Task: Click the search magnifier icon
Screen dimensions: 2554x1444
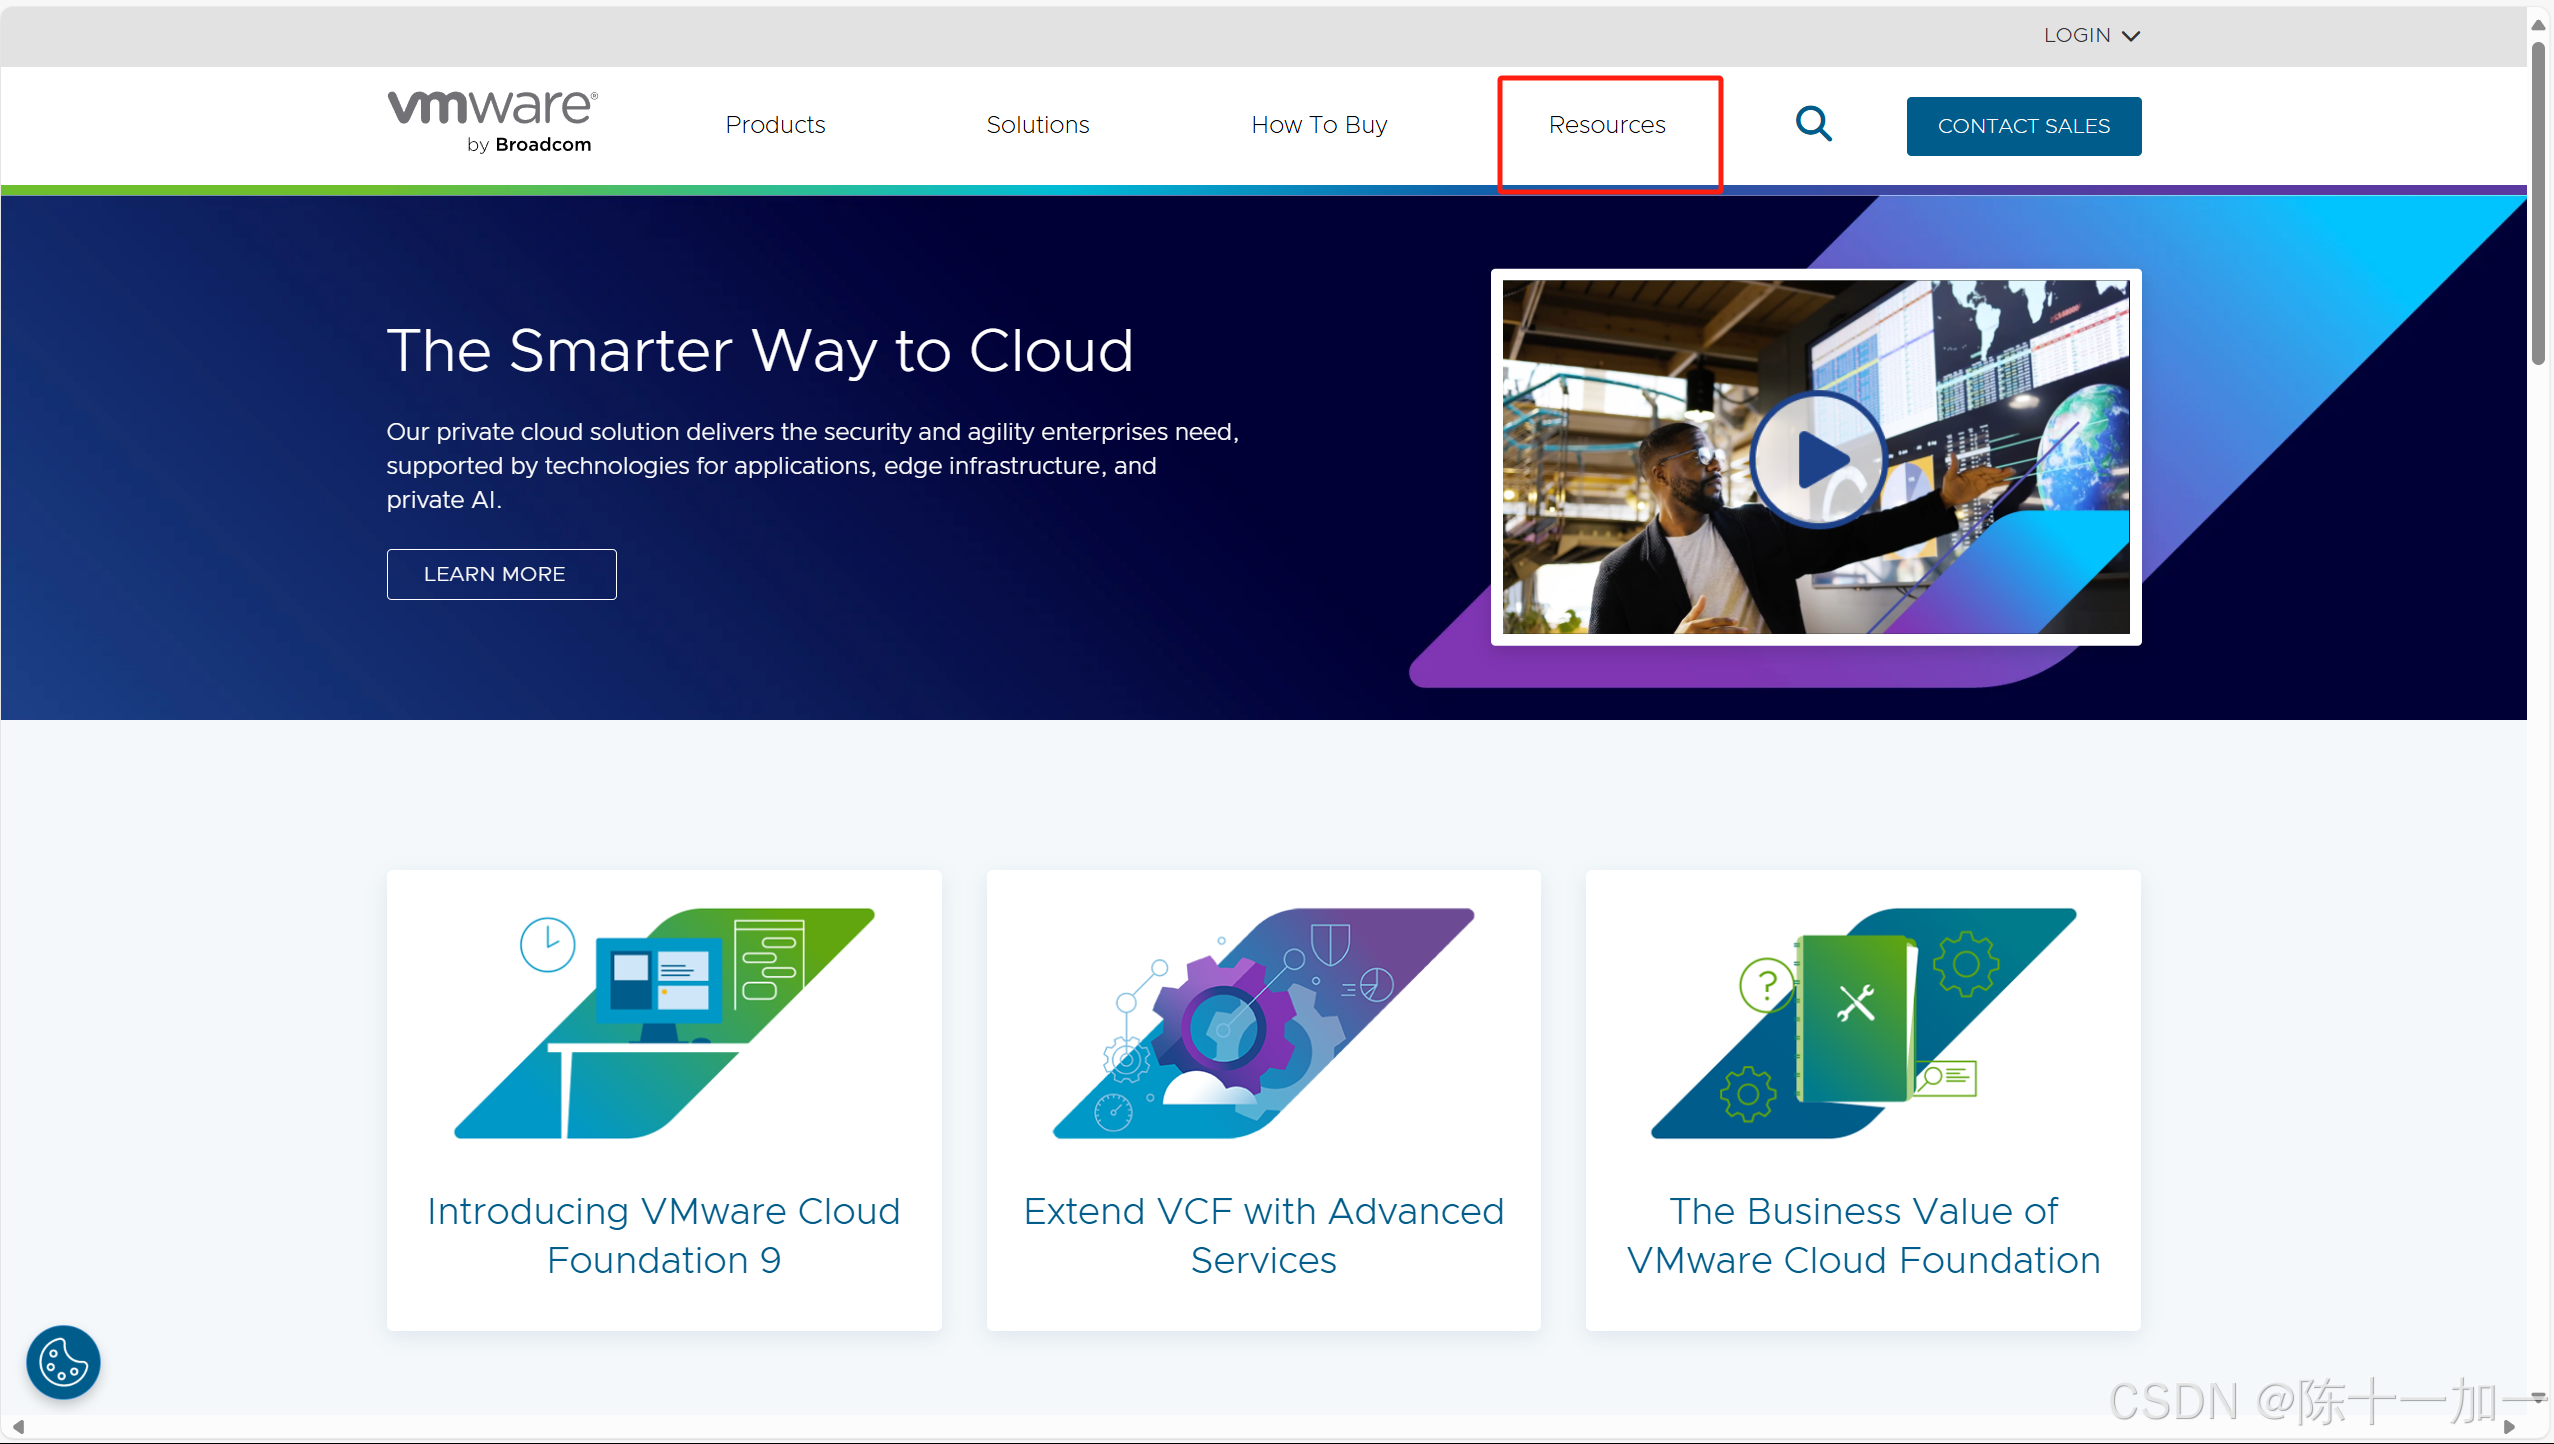Action: pyautogui.click(x=1813, y=125)
